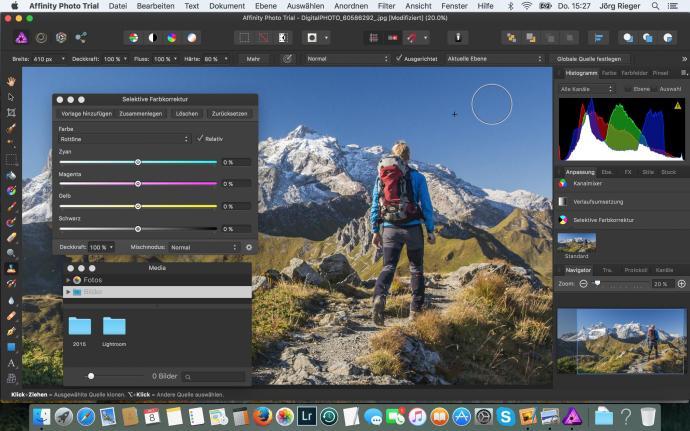The image size is (690, 431).
Task: Select the Crop tool
Action: point(11,112)
